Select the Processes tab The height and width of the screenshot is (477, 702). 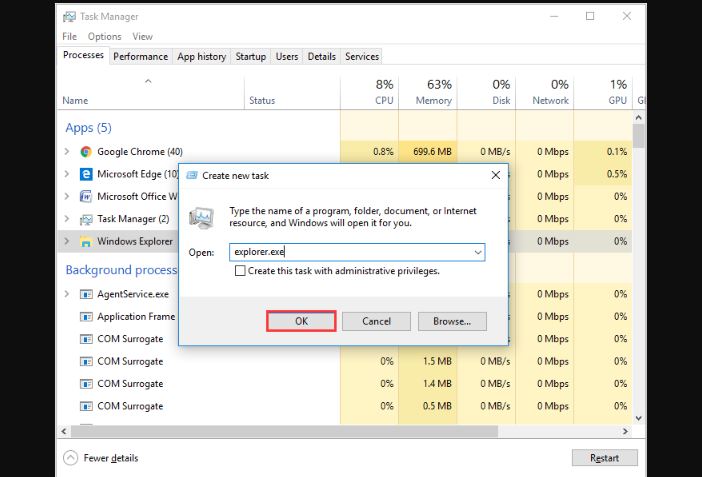click(83, 55)
